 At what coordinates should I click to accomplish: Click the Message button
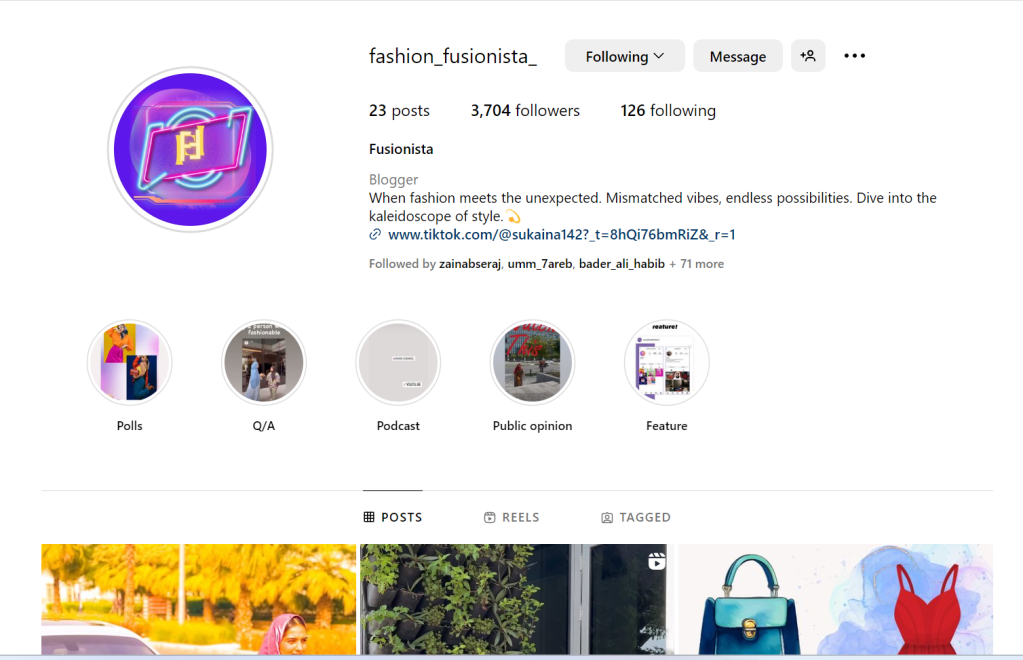click(x=738, y=56)
